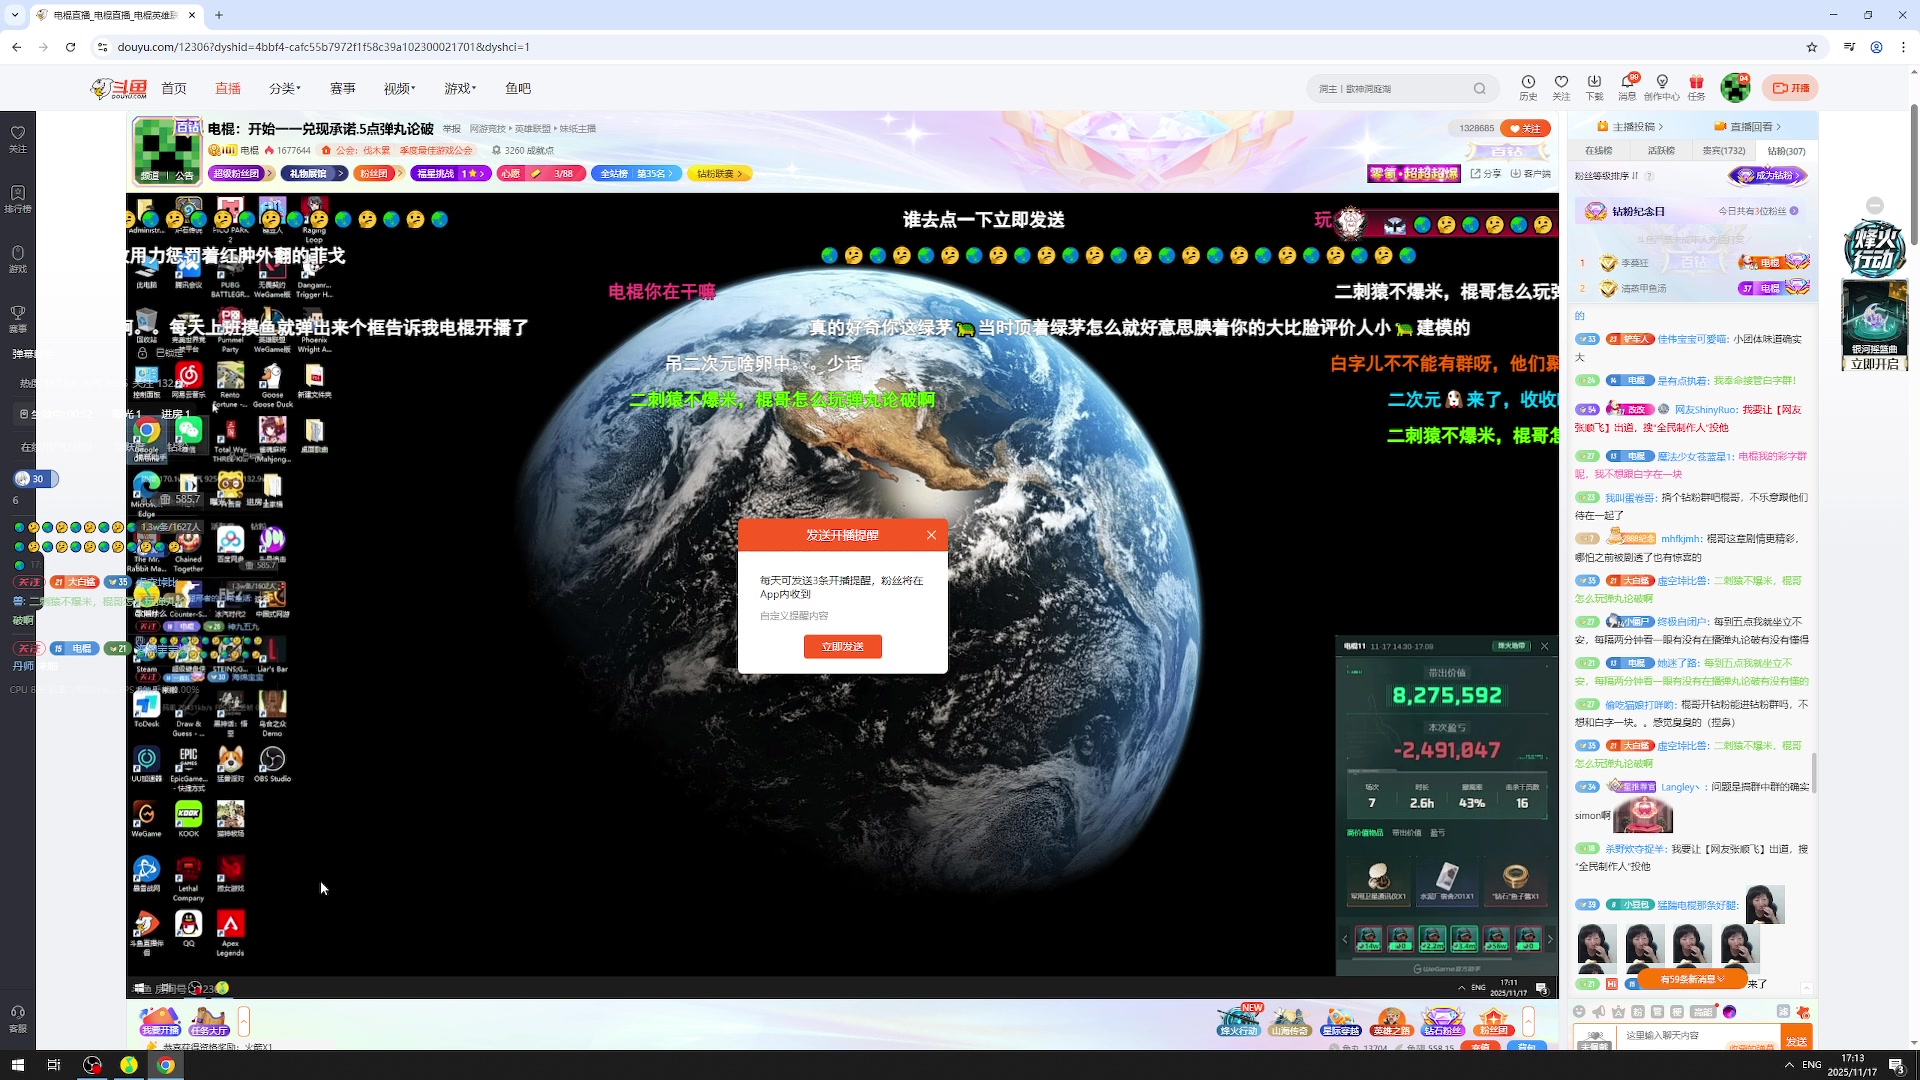Switch to the 贵宾(1732) tab
The width and height of the screenshot is (1920, 1080).
(x=1724, y=151)
